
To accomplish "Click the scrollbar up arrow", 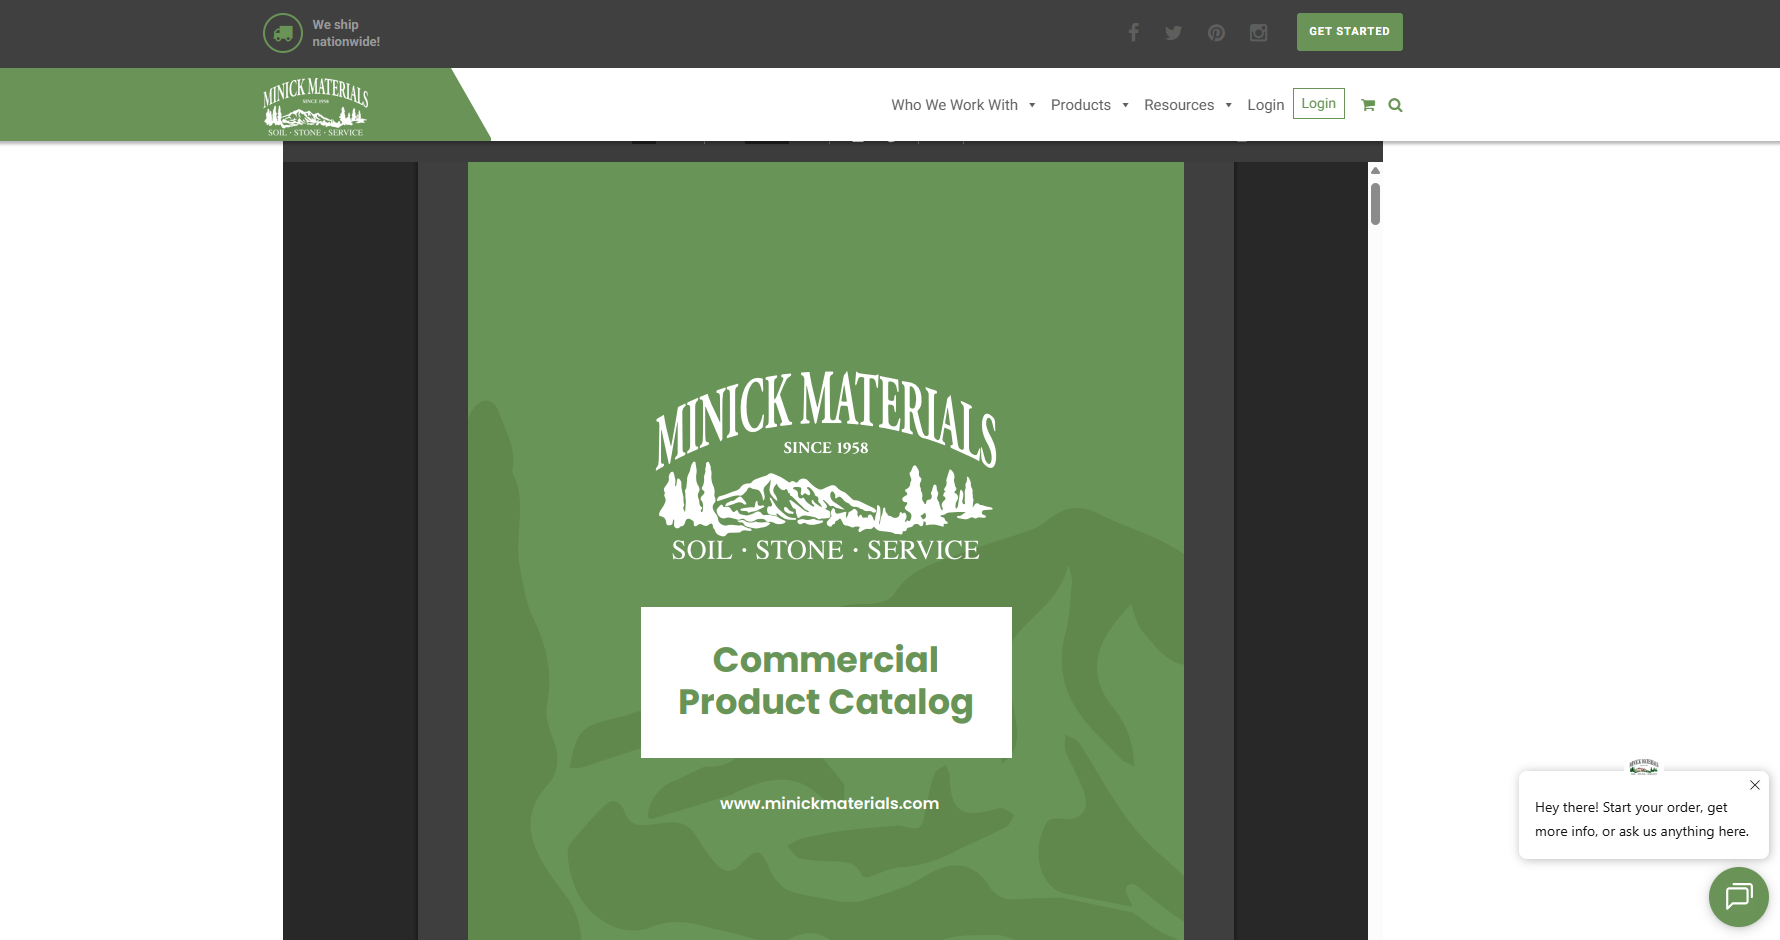I will (1375, 170).
